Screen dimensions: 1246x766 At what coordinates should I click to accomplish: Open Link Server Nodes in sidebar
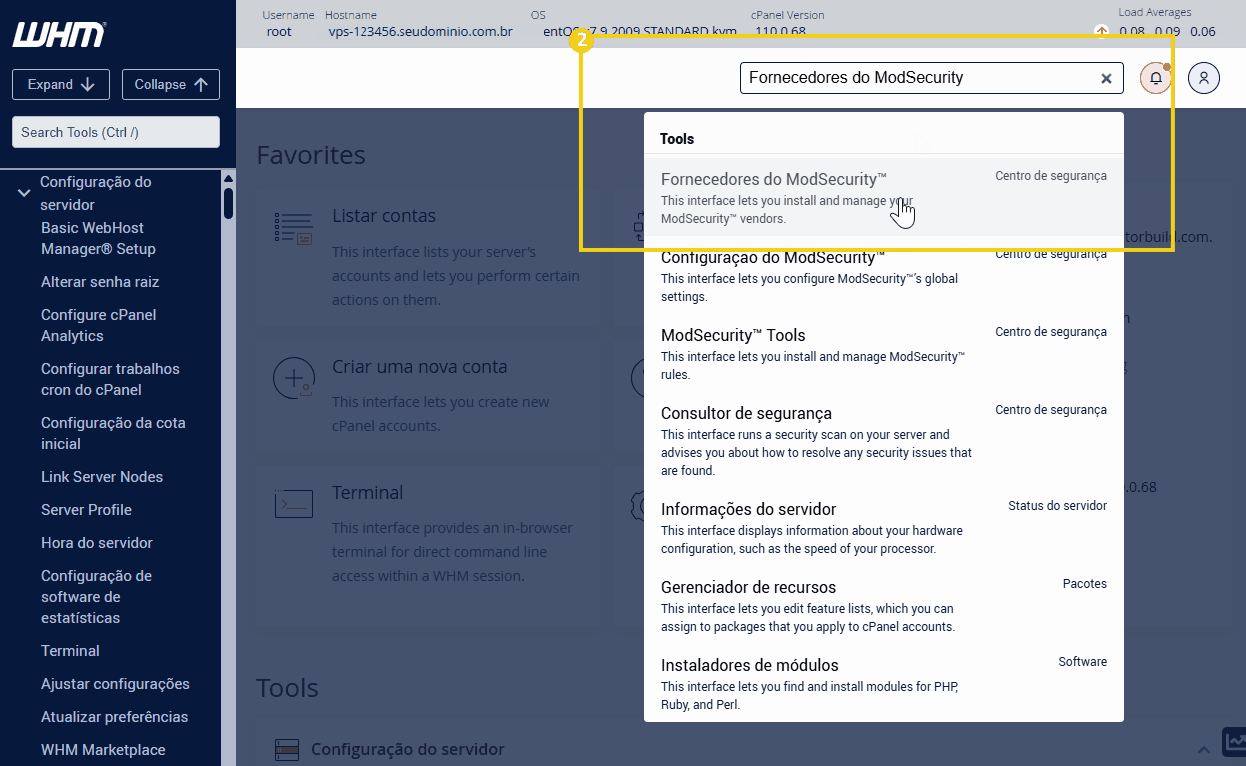pos(102,477)
